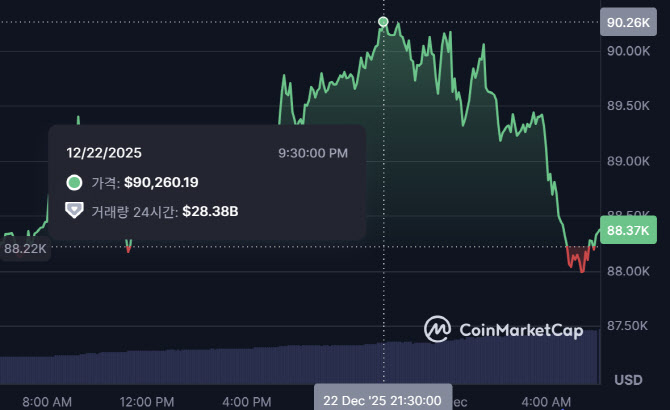Click the 90.26K crosshair price label
The height and width of the screenshot is (410, 670).
[x=628, y=22]
